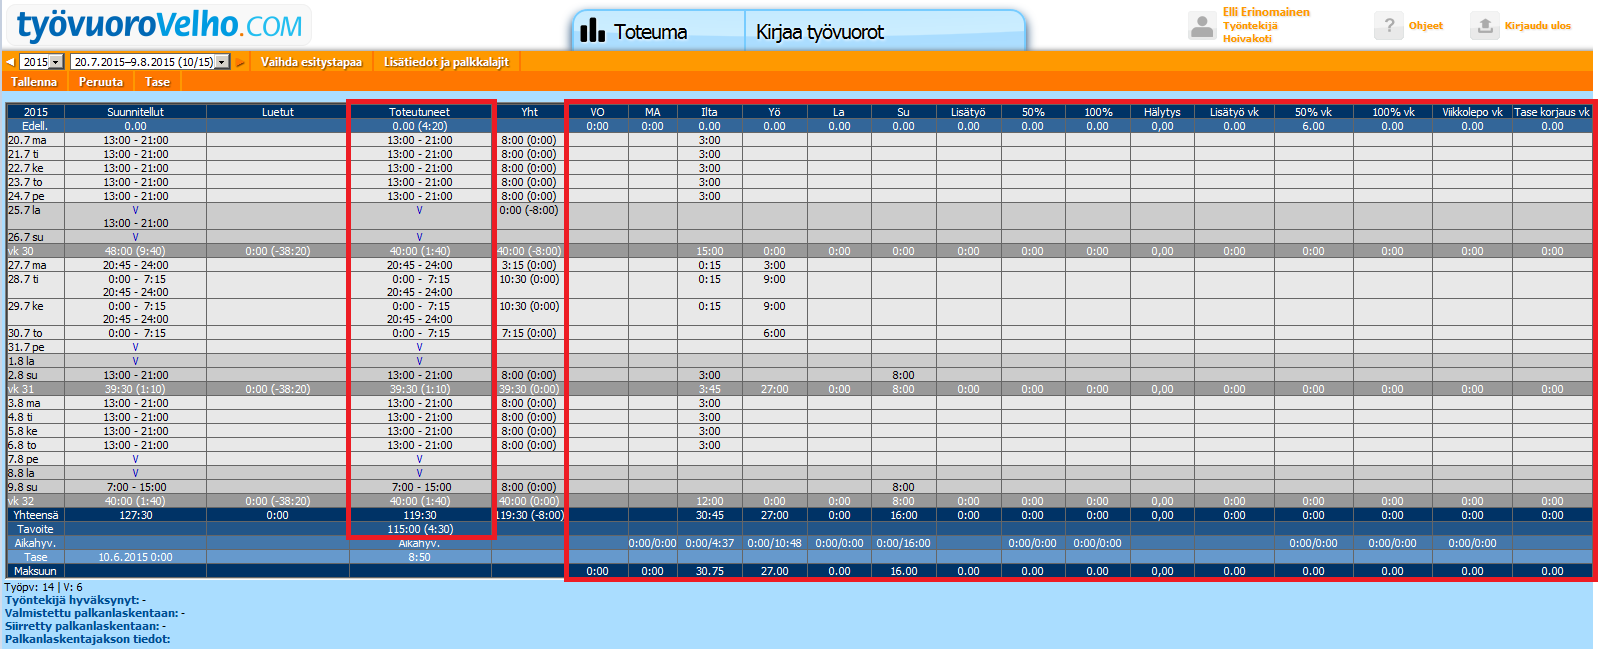Click the 7:15 (0:00) Yht cell
Screen dimensions: 1605x649
pos(529,333)
